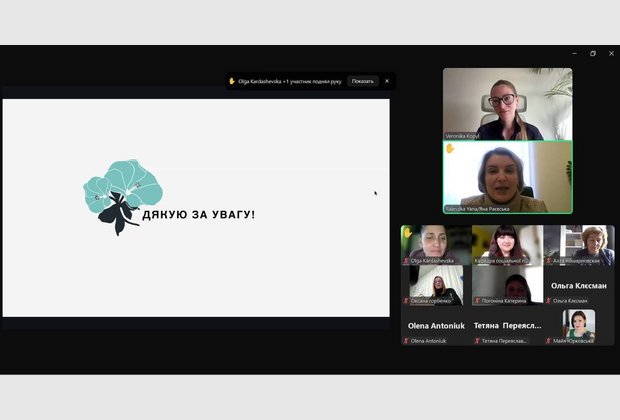Click the muted microphone icon beside Olga Kardashevska
620x420 pixels.
pyautogui.click(x=406, y=261)
